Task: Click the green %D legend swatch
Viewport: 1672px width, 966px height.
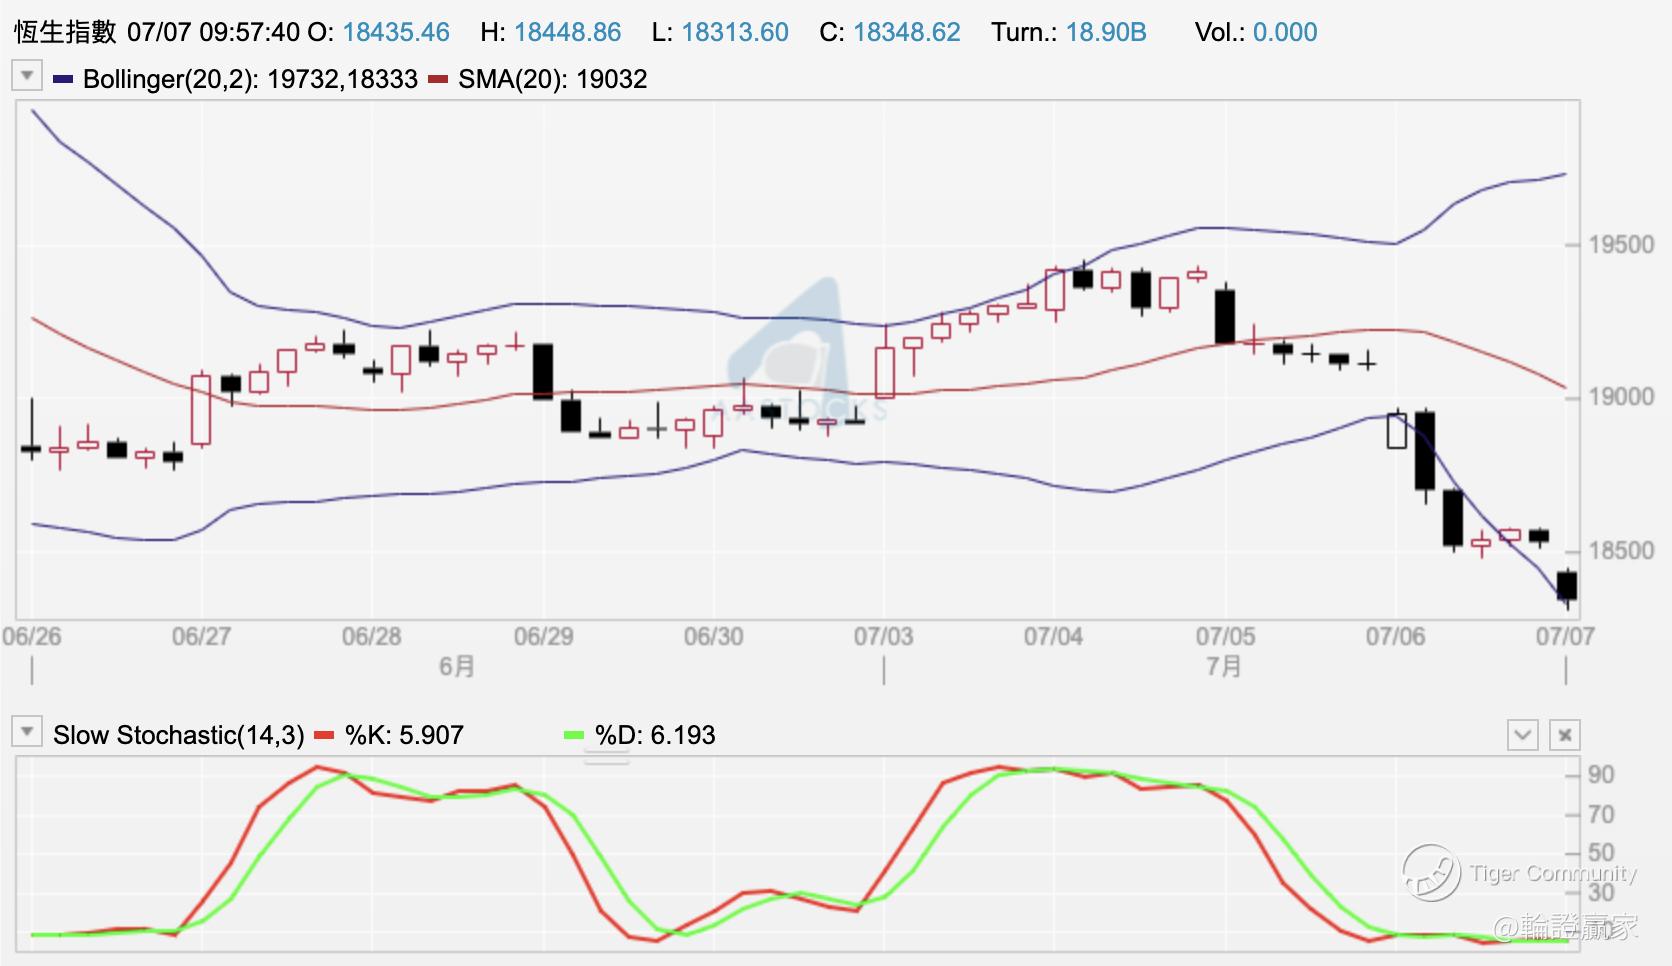Action: [x=574, y=735]
